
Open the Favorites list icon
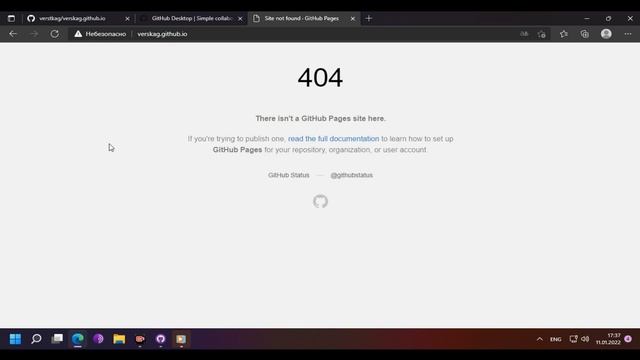(x=564, y=34)
